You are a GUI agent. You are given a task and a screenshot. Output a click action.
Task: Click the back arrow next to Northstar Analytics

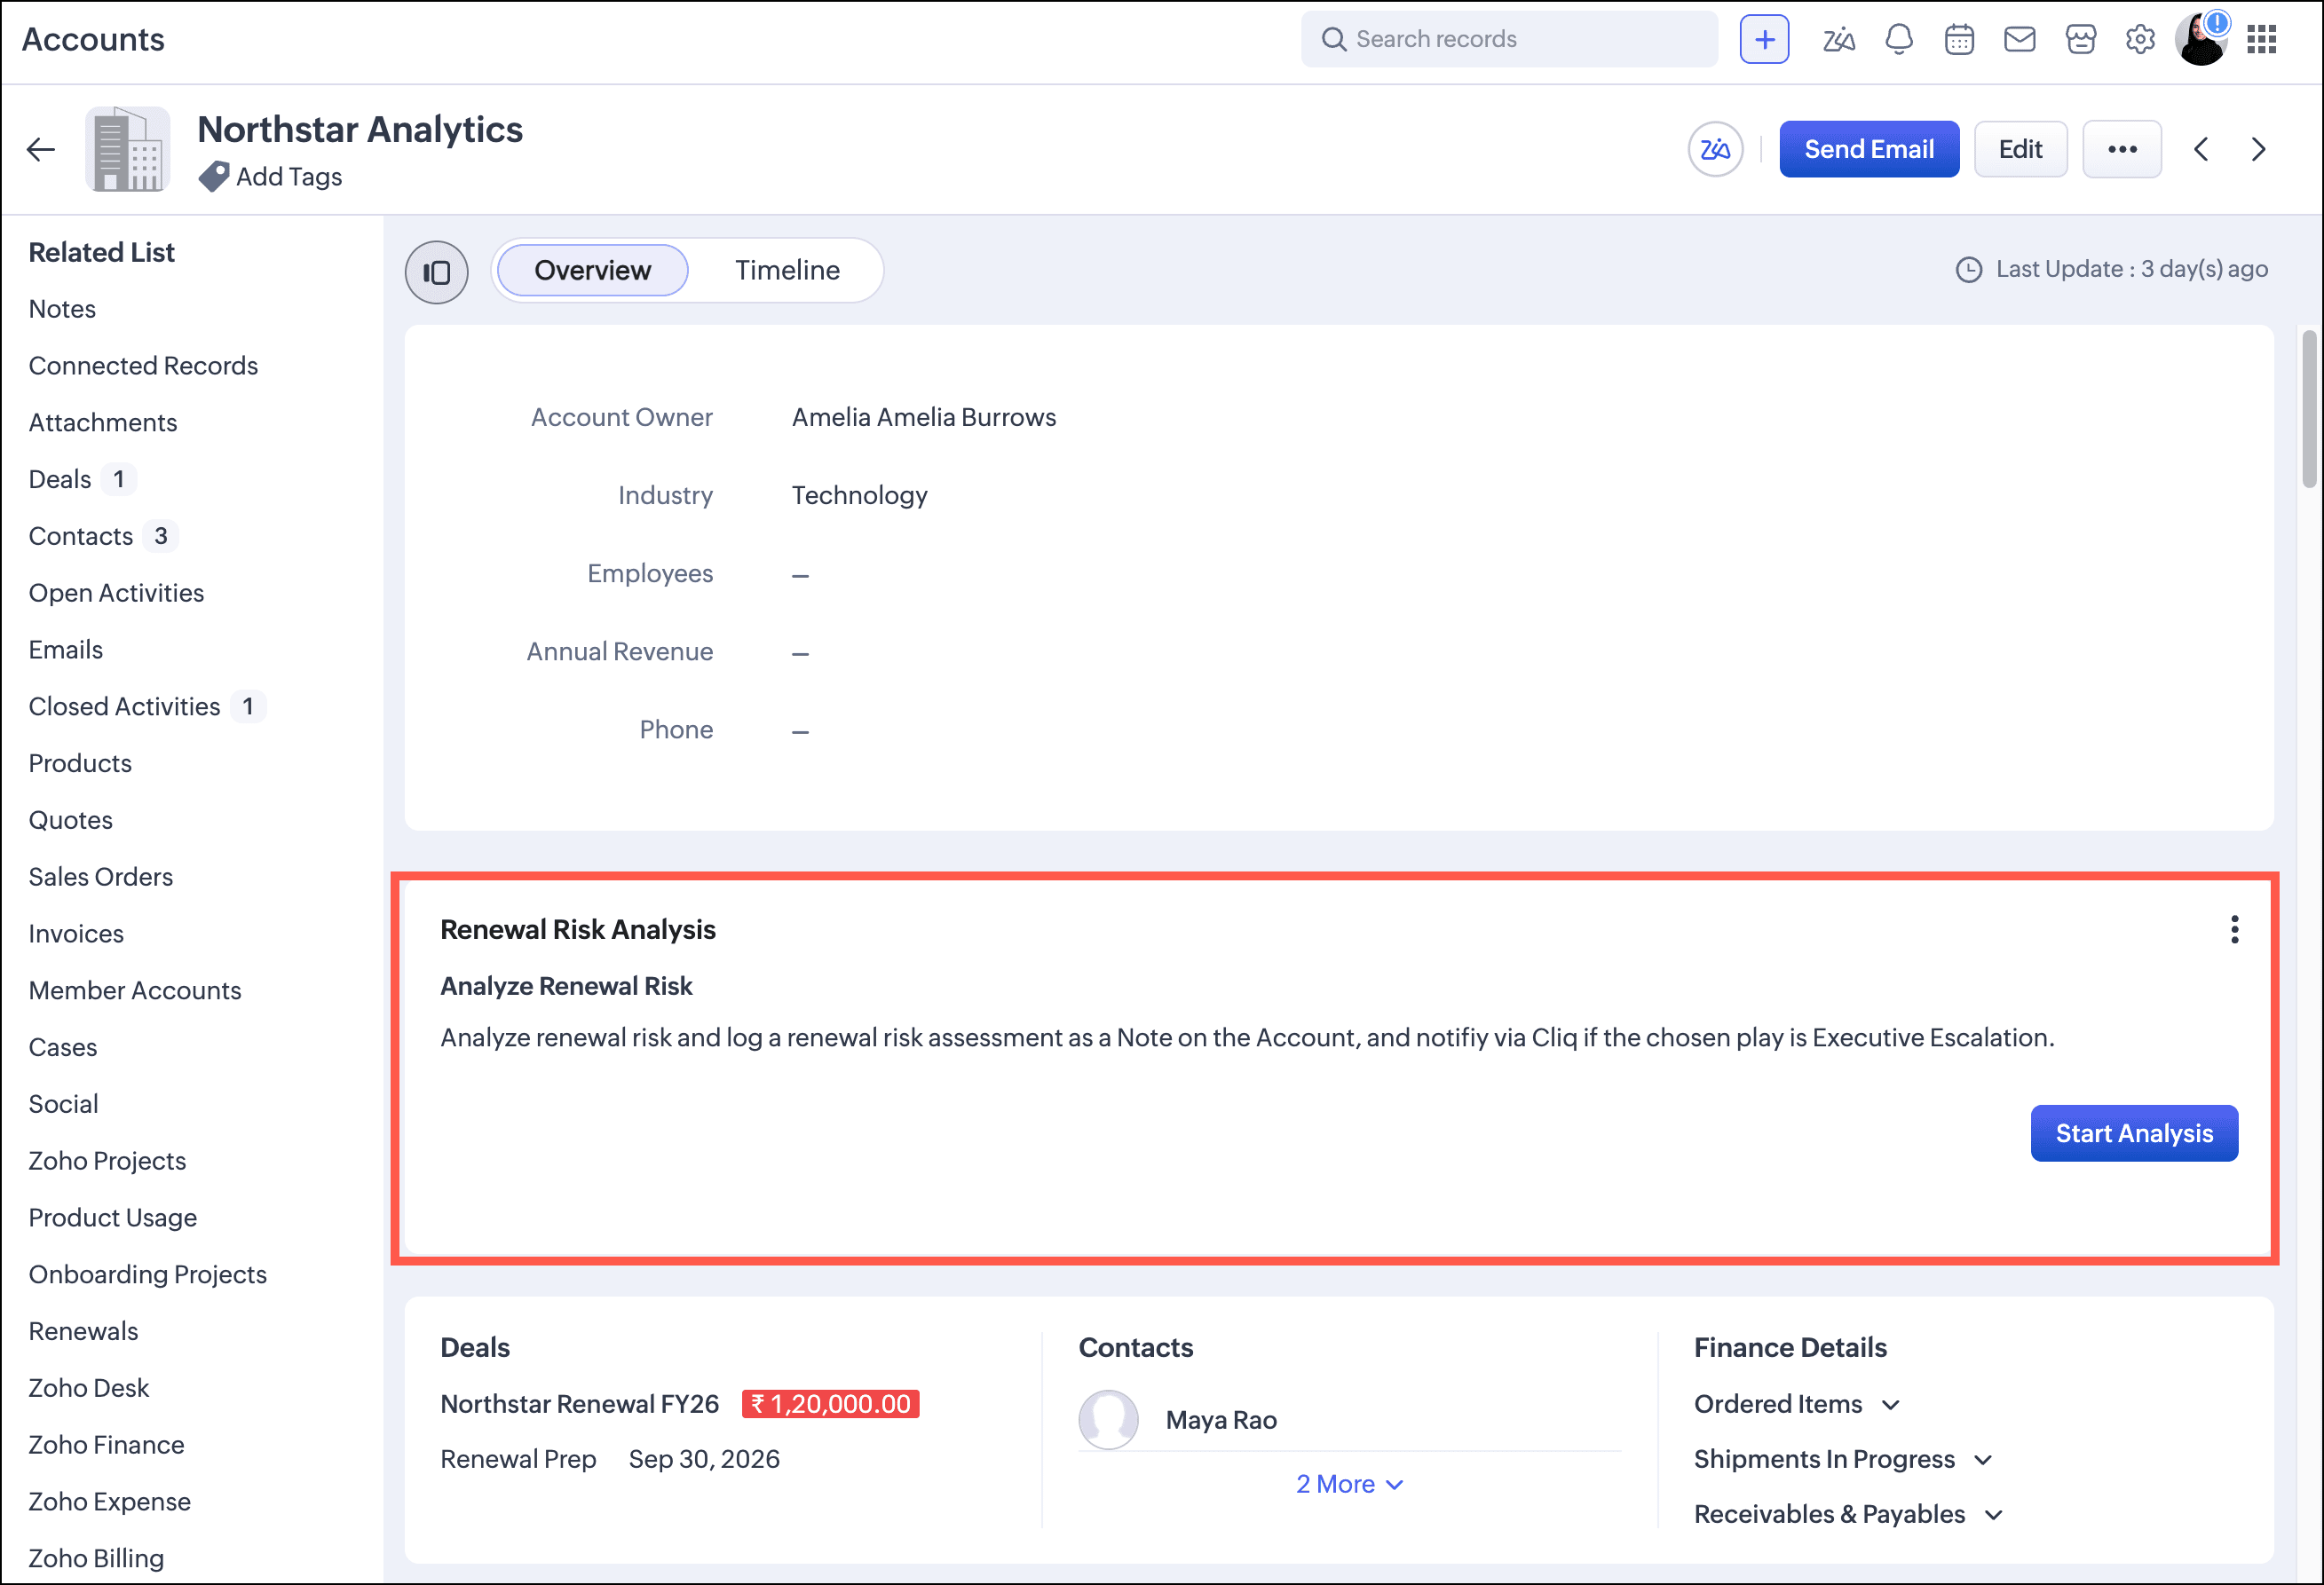[x=41, y=150]
